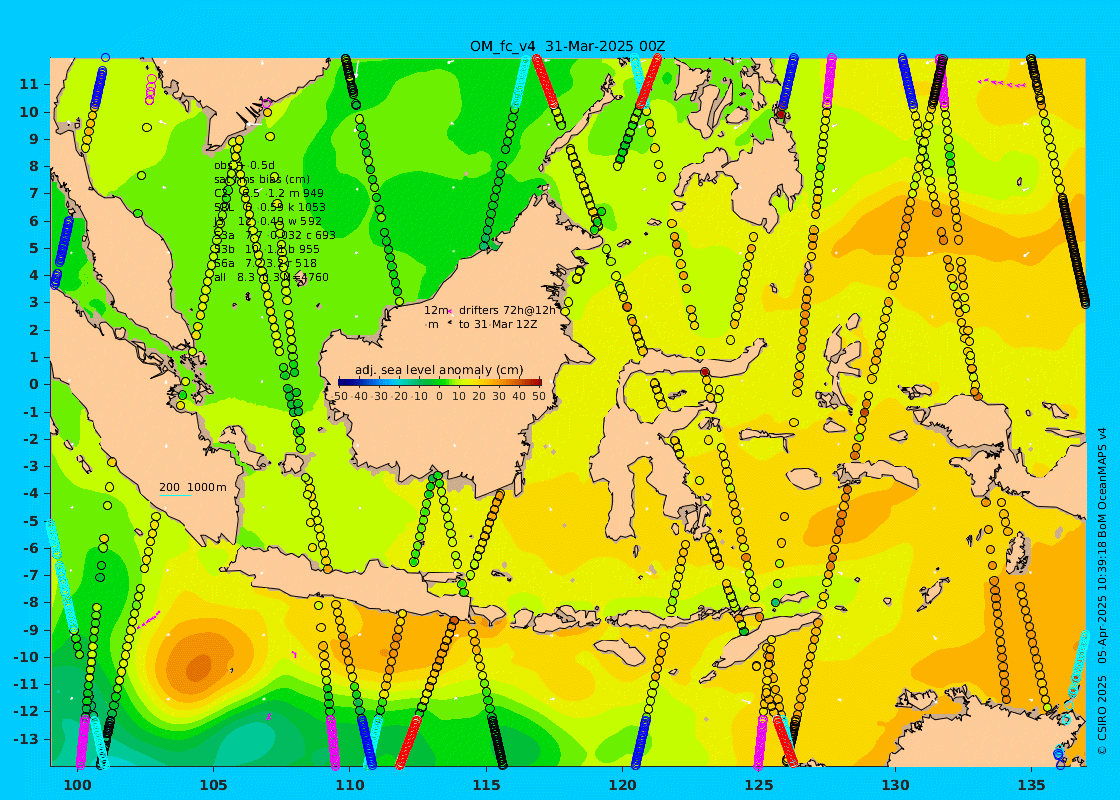Image resolution: width=1120 pixels, height=800 pixels.
Task: Click longitude axis label 100
Action: click(x=78, y=785)
